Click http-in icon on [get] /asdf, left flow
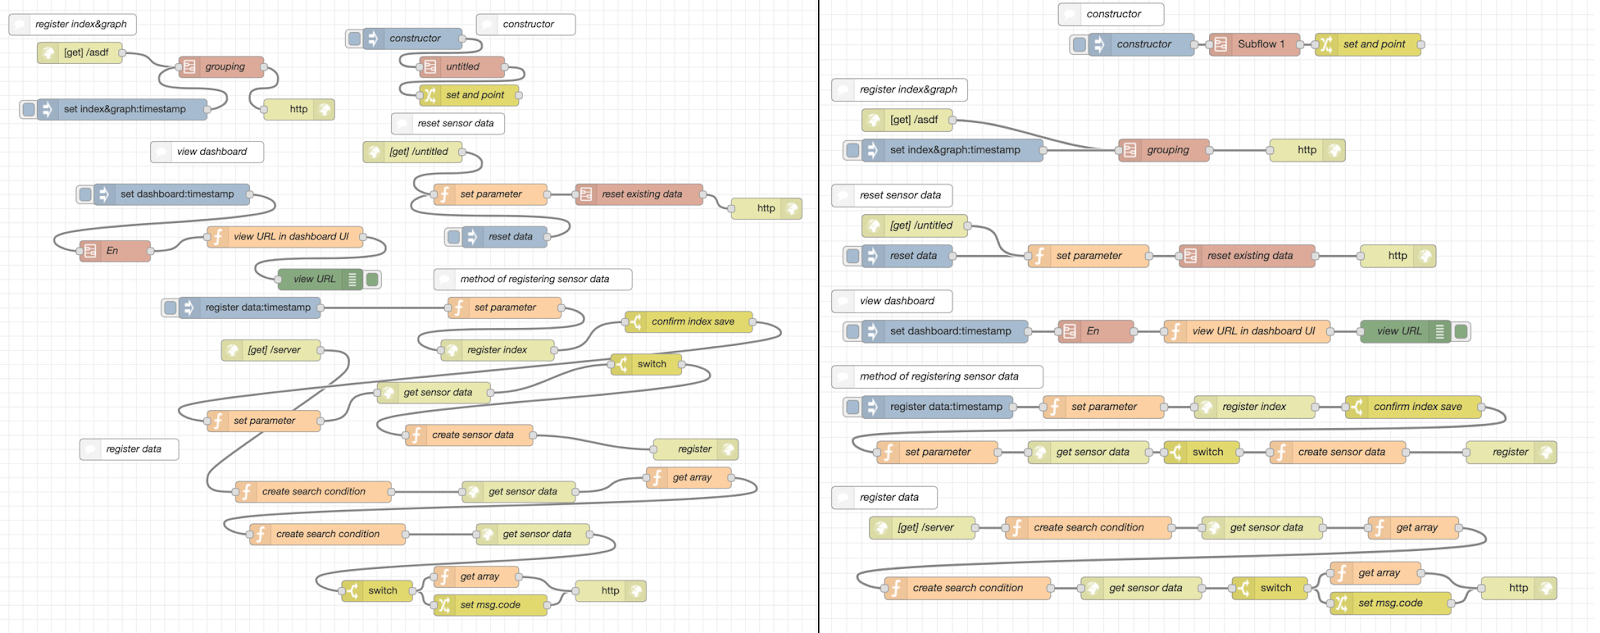This screenshot has width=1600, height=633. (x=47, y=53)
